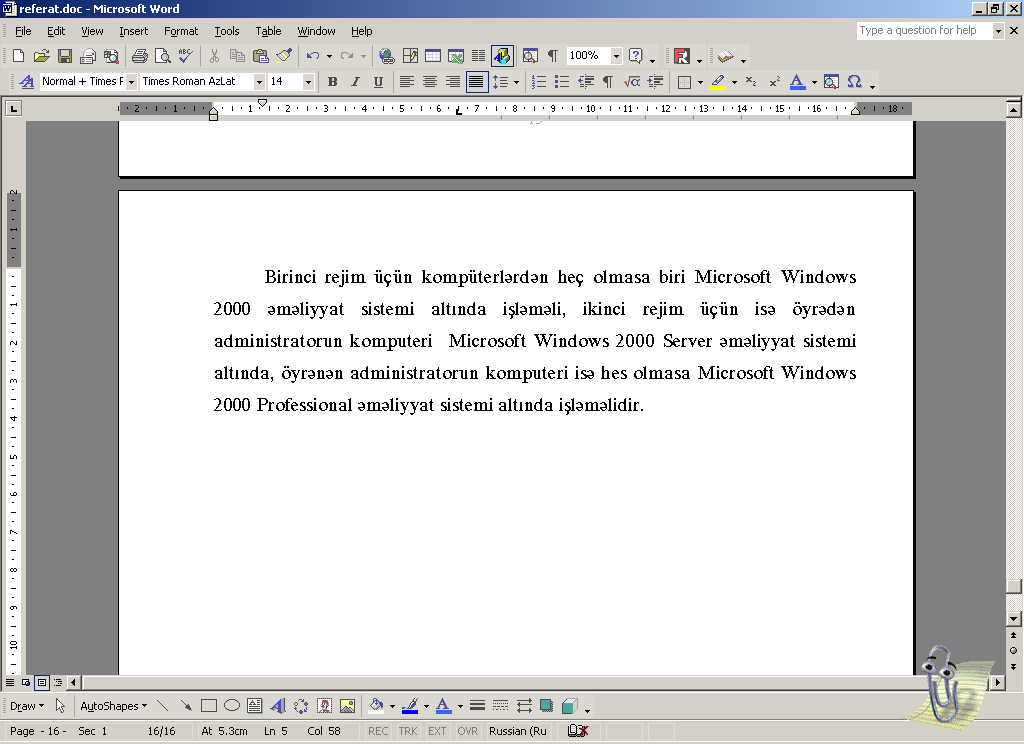Run Spelling and Grammar check

185,56
